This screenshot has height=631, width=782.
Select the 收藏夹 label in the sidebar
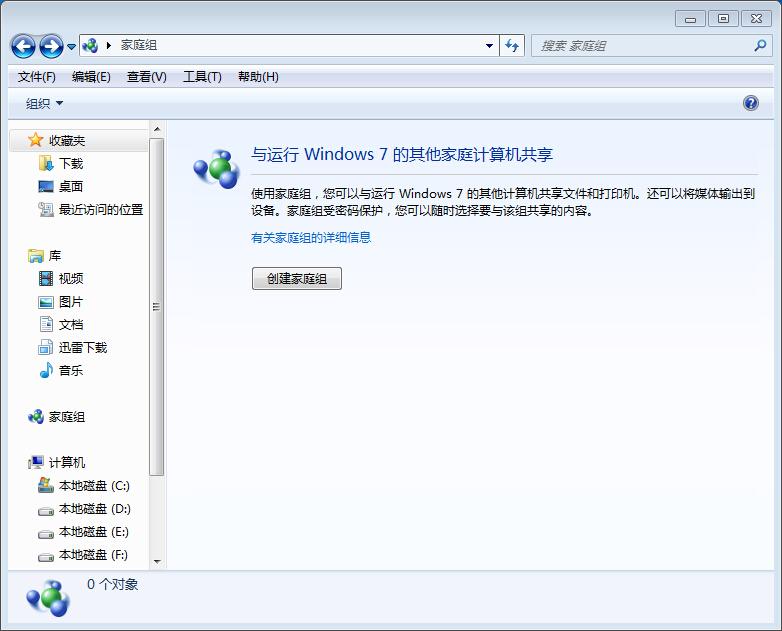(67, 141)
